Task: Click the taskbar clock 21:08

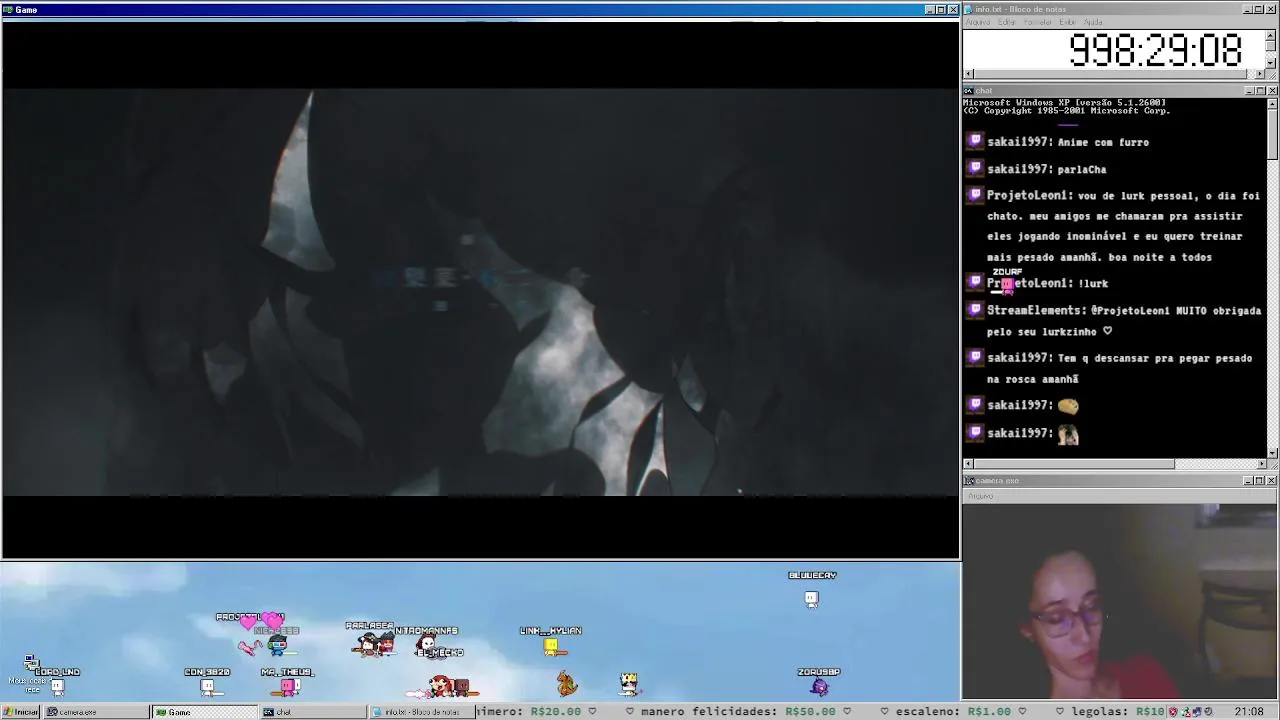Action: [1249, 712]
